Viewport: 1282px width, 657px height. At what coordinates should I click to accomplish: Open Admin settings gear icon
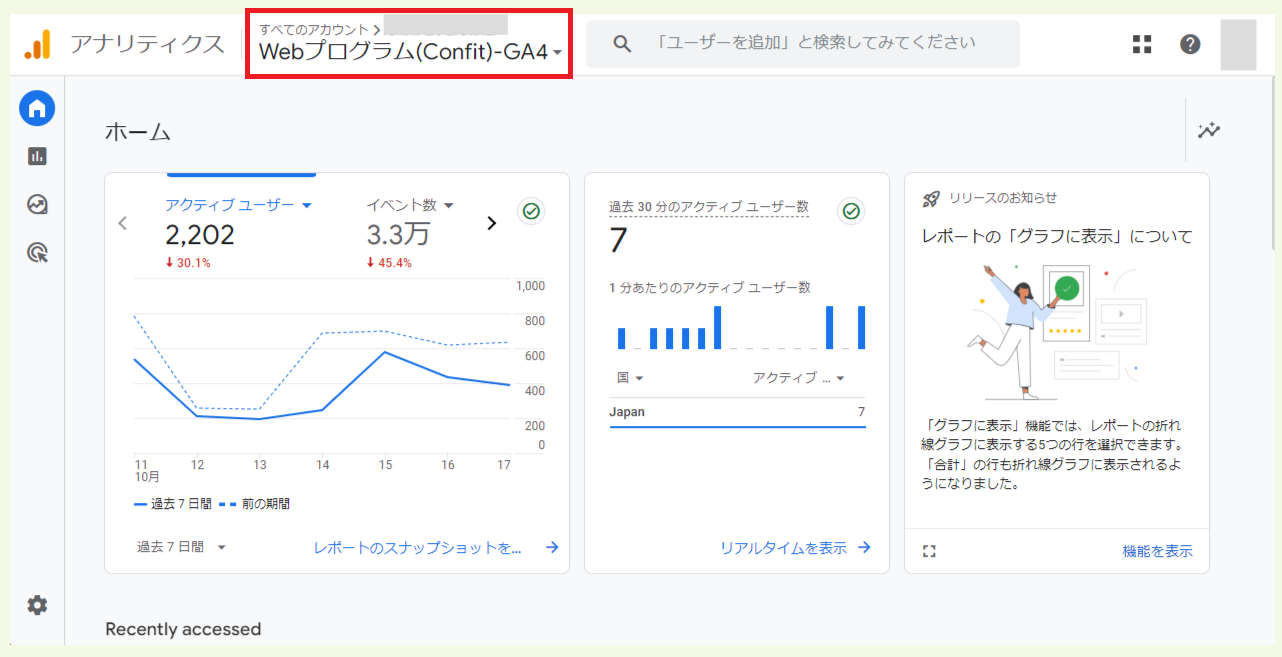[x=37, y=605]
